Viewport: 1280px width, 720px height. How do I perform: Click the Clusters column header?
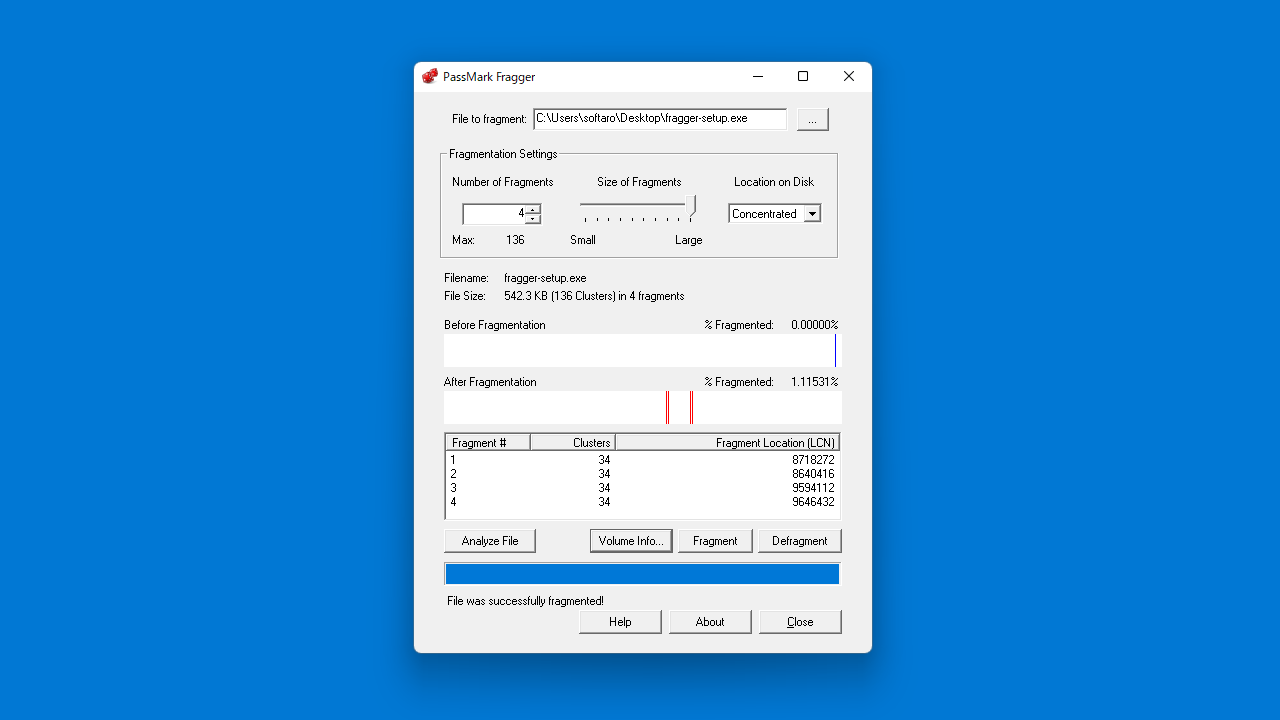click(573, 443)
